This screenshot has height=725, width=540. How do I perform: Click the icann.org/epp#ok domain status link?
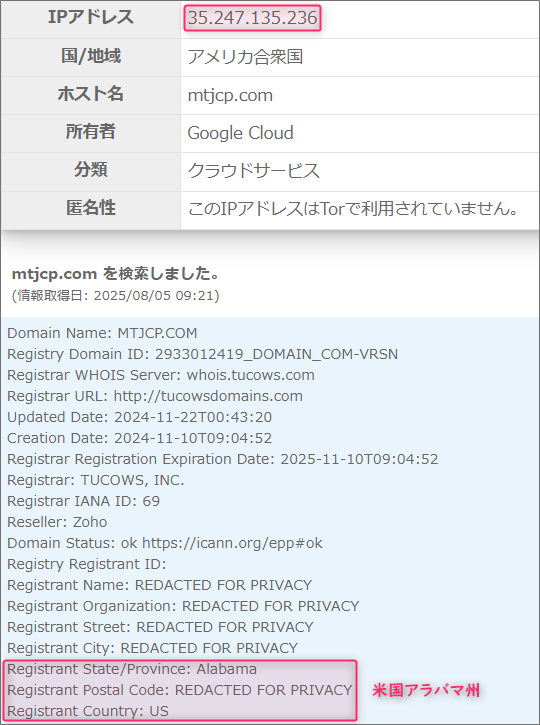coord(232,543)
